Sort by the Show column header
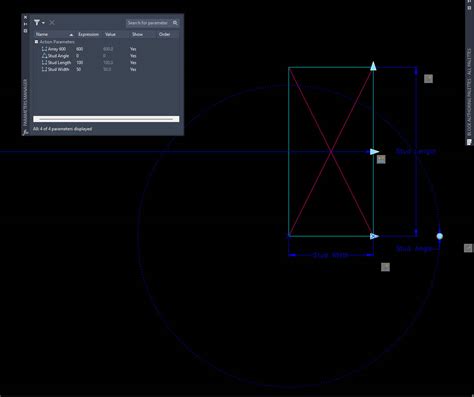The width and height of the screenshot is (474, 397). [137, 34]
